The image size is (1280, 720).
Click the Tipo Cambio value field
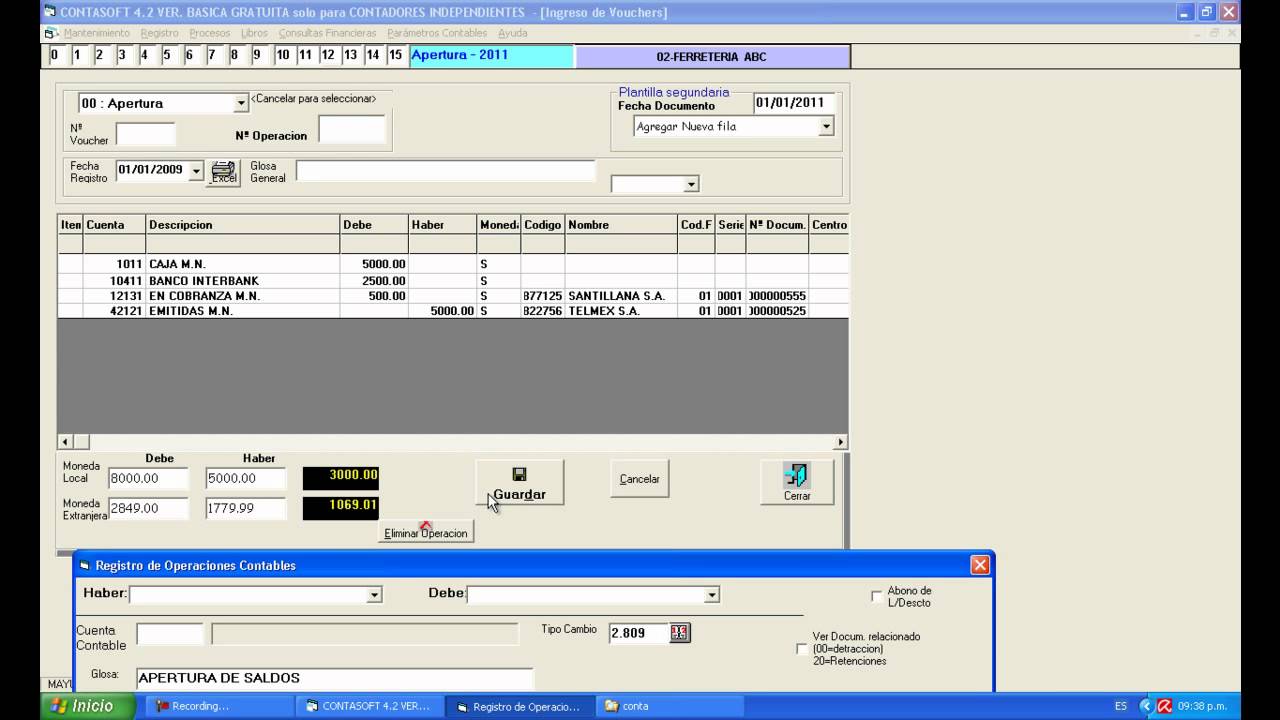[638, 632]
